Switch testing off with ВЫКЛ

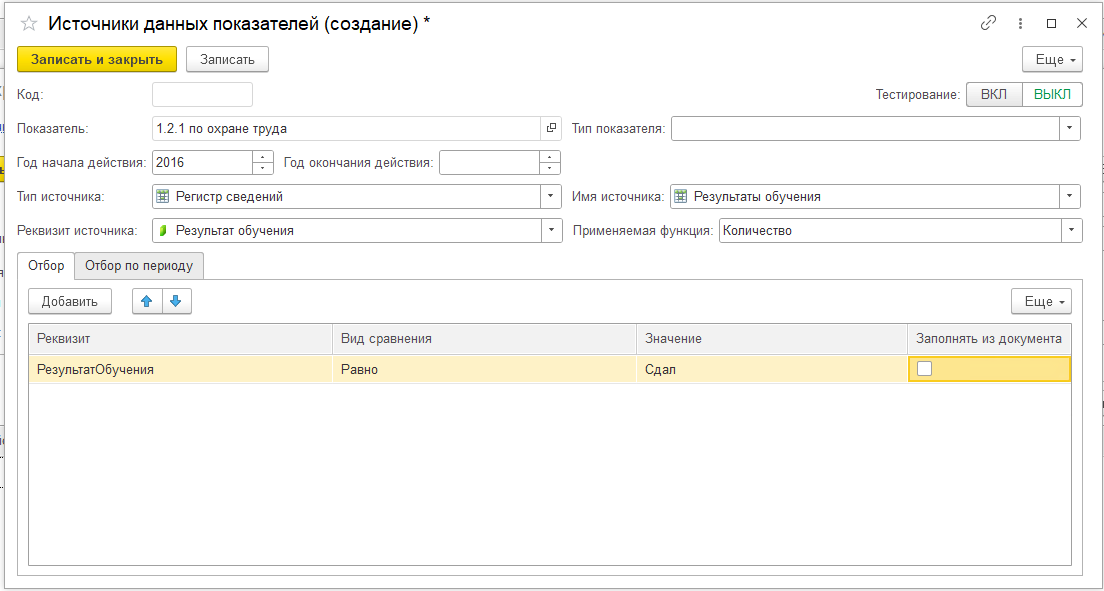(x=1052, y=94)
